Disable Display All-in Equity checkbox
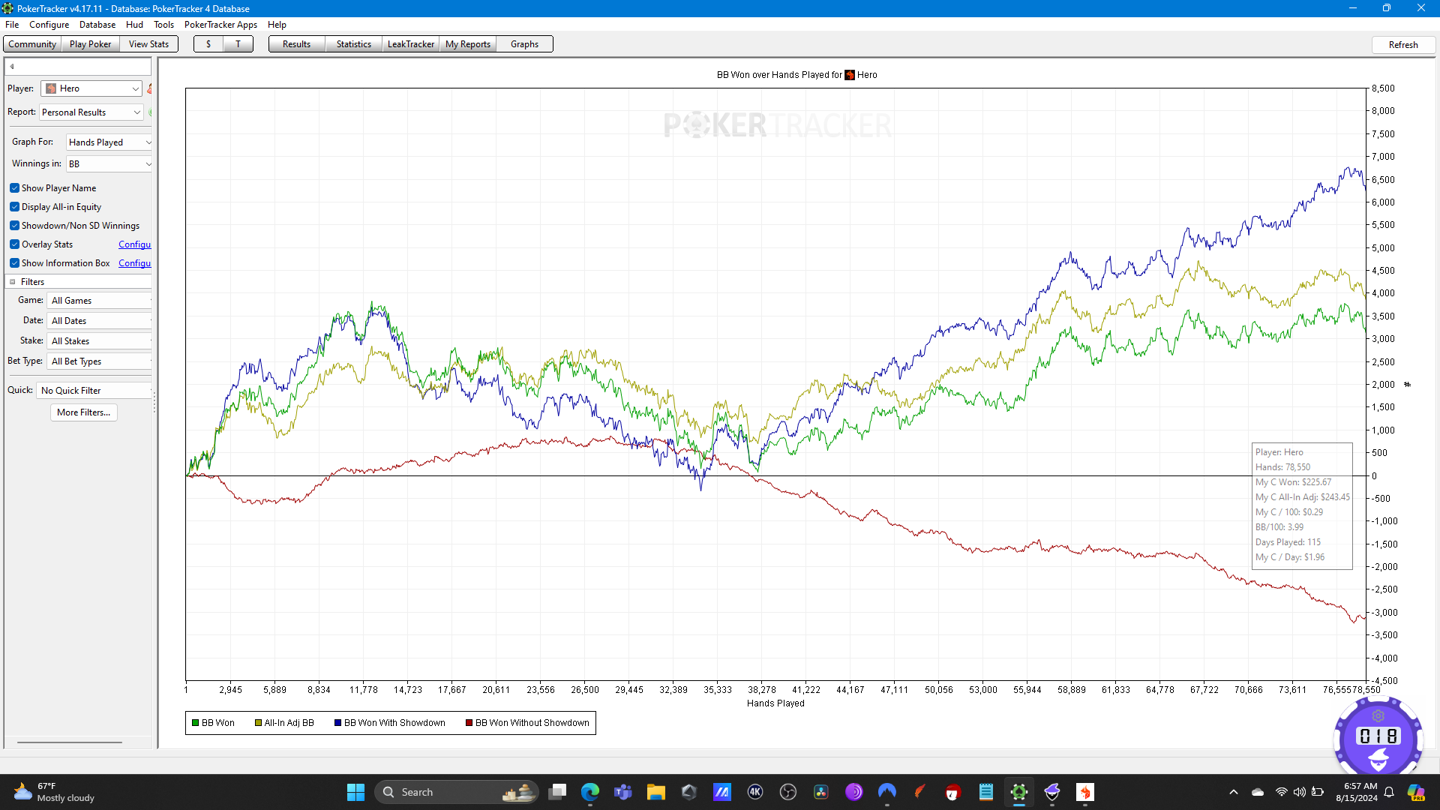 tap(15, 207)
